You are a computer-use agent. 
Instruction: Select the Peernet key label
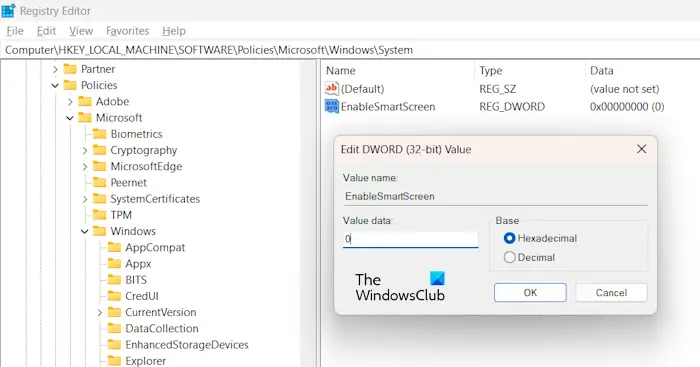(129, 183)
